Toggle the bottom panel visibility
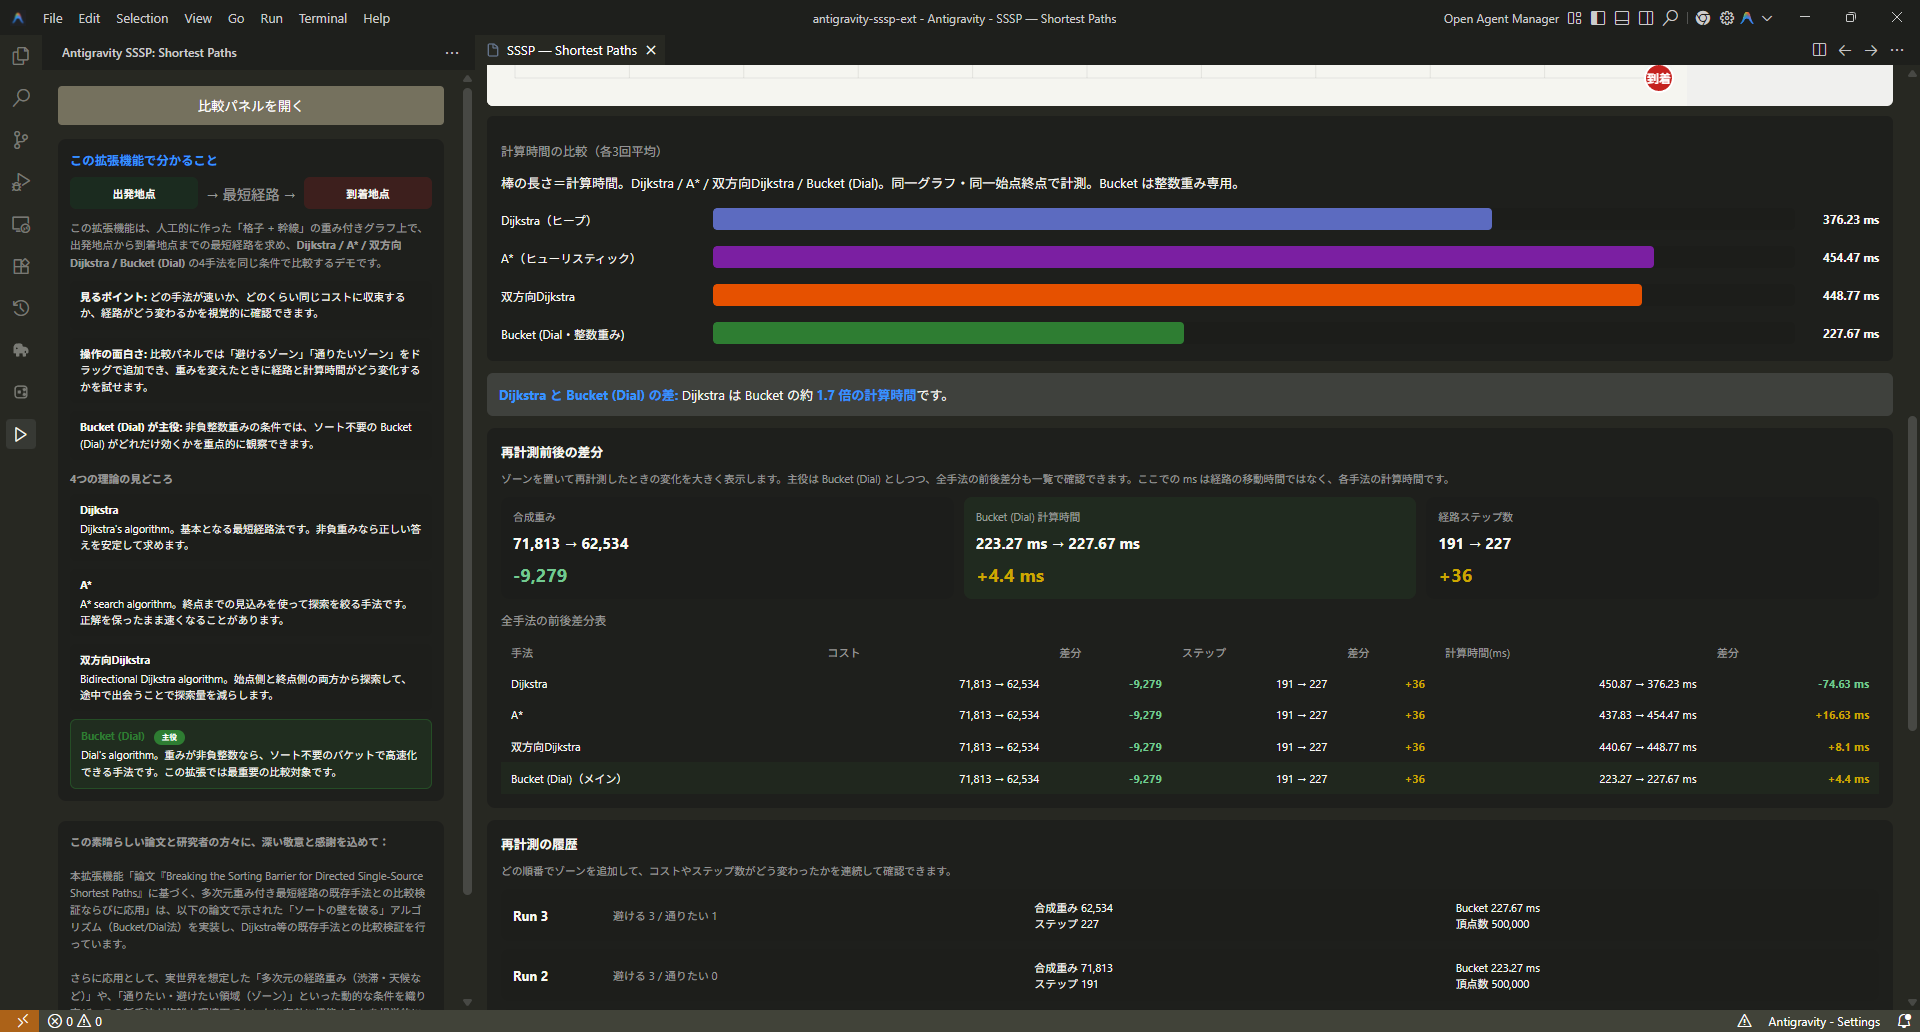1920x1032 pixels. click(1622, 18)
